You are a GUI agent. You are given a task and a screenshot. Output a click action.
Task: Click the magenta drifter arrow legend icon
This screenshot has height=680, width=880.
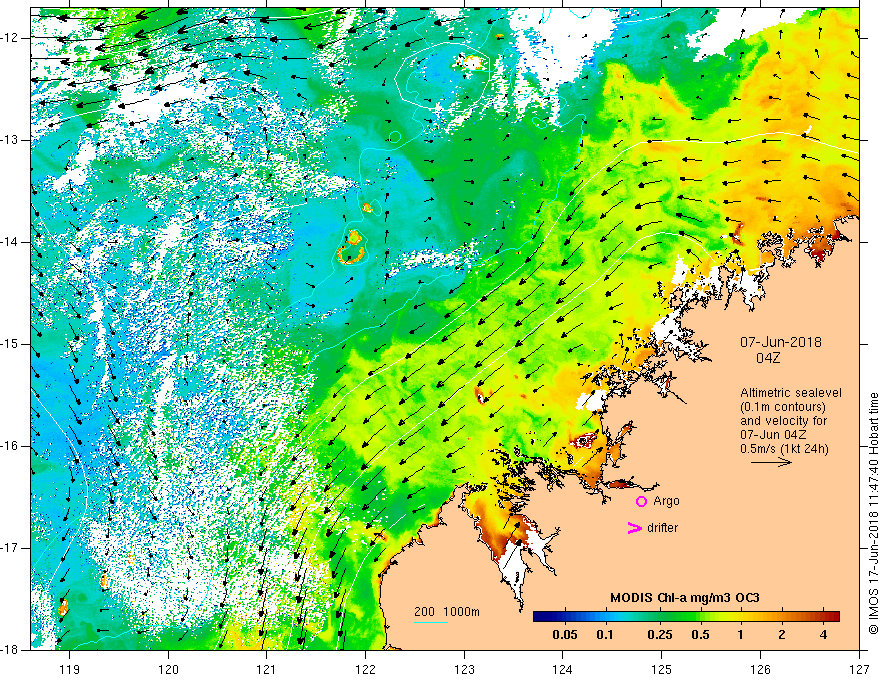(634, 527)
